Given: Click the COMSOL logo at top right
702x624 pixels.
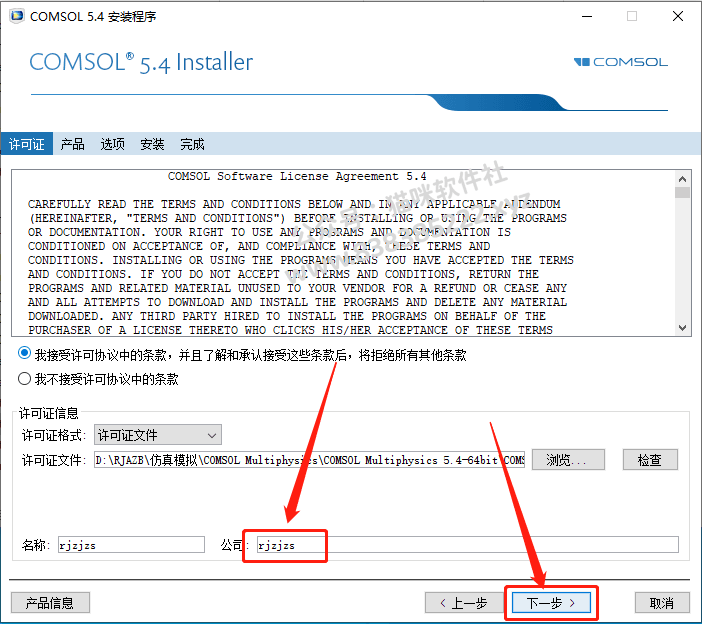Looking at the screenshot, I should pyautogui.click(x=621, y=62).
